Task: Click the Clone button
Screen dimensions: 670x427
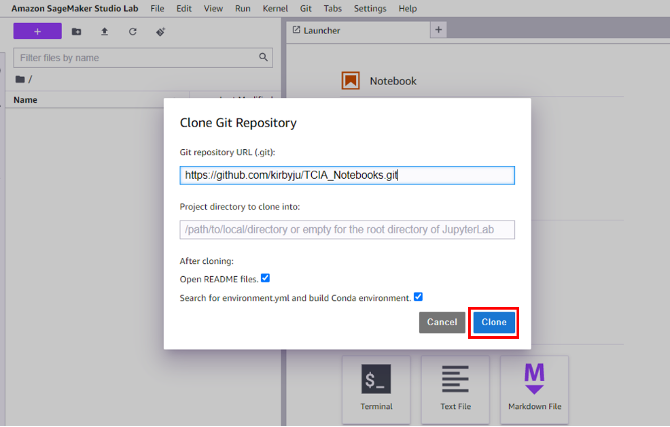Action: click(x=494, y=322)
